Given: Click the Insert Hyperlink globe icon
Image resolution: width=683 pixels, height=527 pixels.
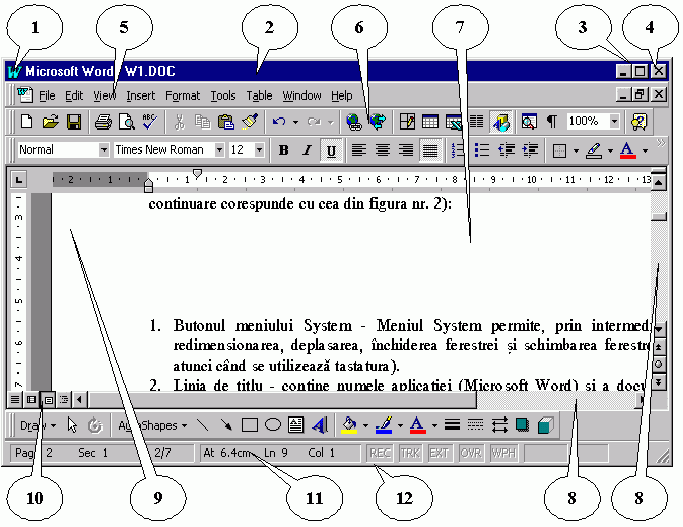Looking at the screenshot, I should [354, 122].
